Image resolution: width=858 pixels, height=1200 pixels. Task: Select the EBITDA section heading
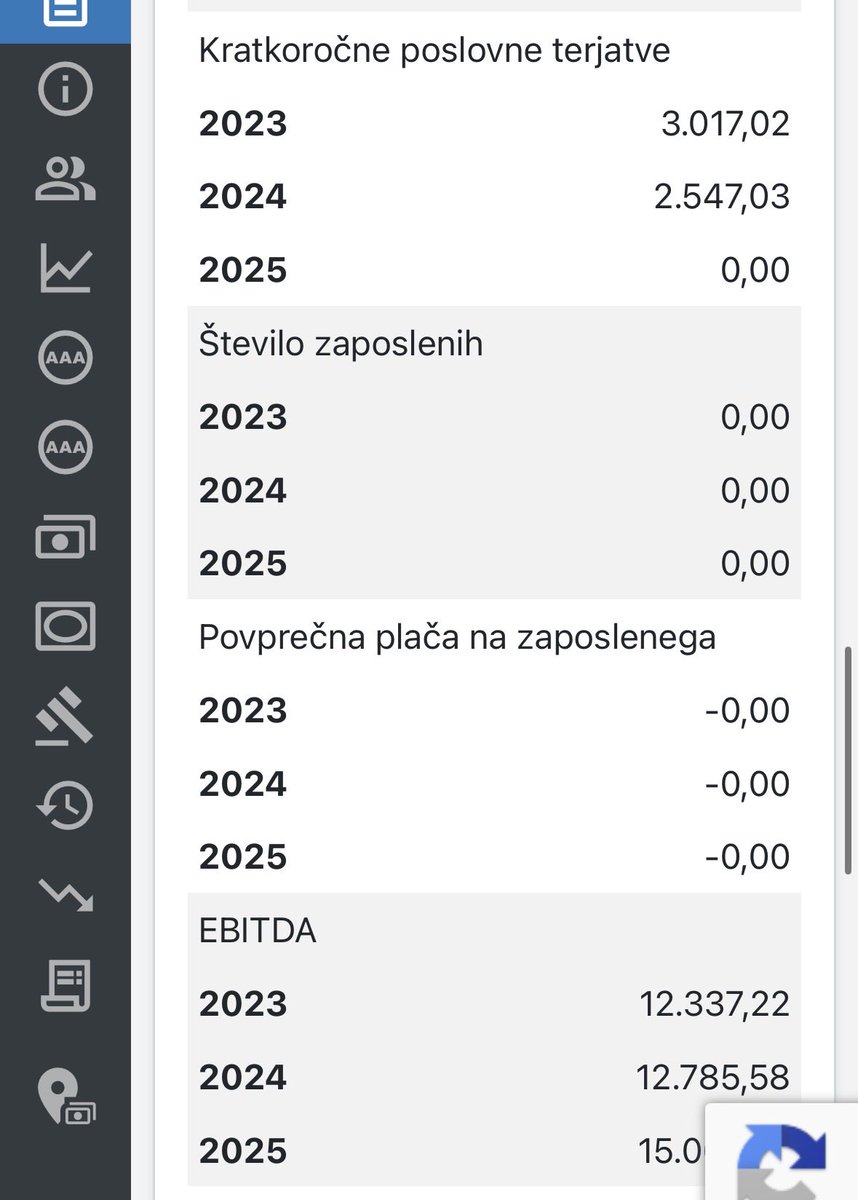(258, 931)
